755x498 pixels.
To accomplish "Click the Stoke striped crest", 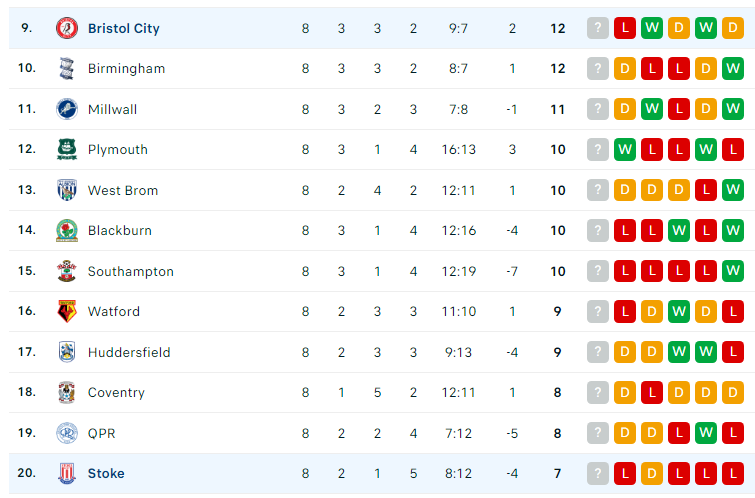I will [x=67, y=473].
